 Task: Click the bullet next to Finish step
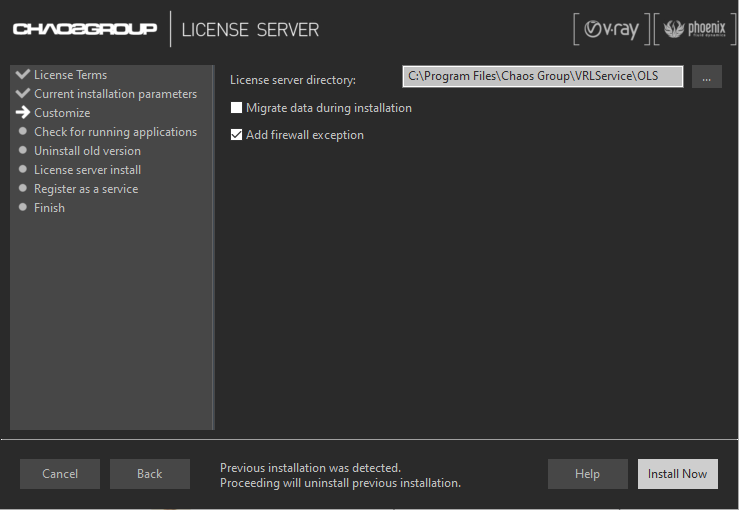pyautogui.click(x=23, y=207)
